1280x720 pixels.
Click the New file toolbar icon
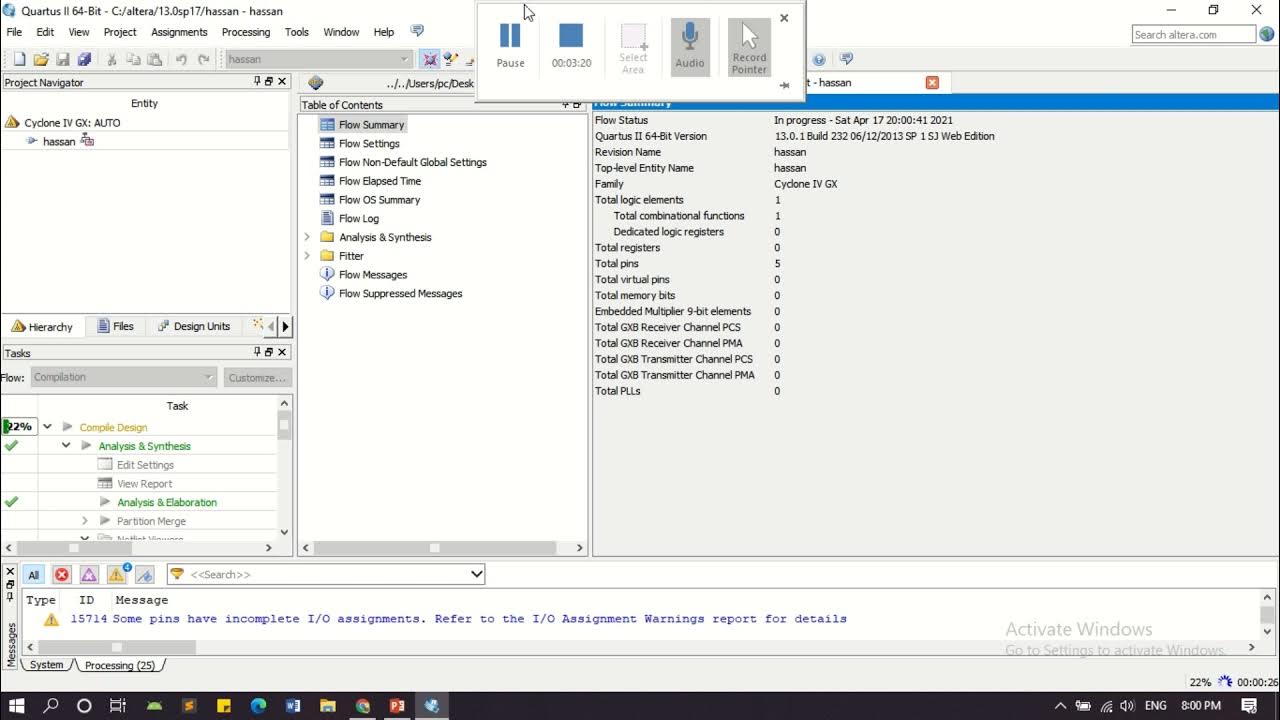click(x=19, y=59)
